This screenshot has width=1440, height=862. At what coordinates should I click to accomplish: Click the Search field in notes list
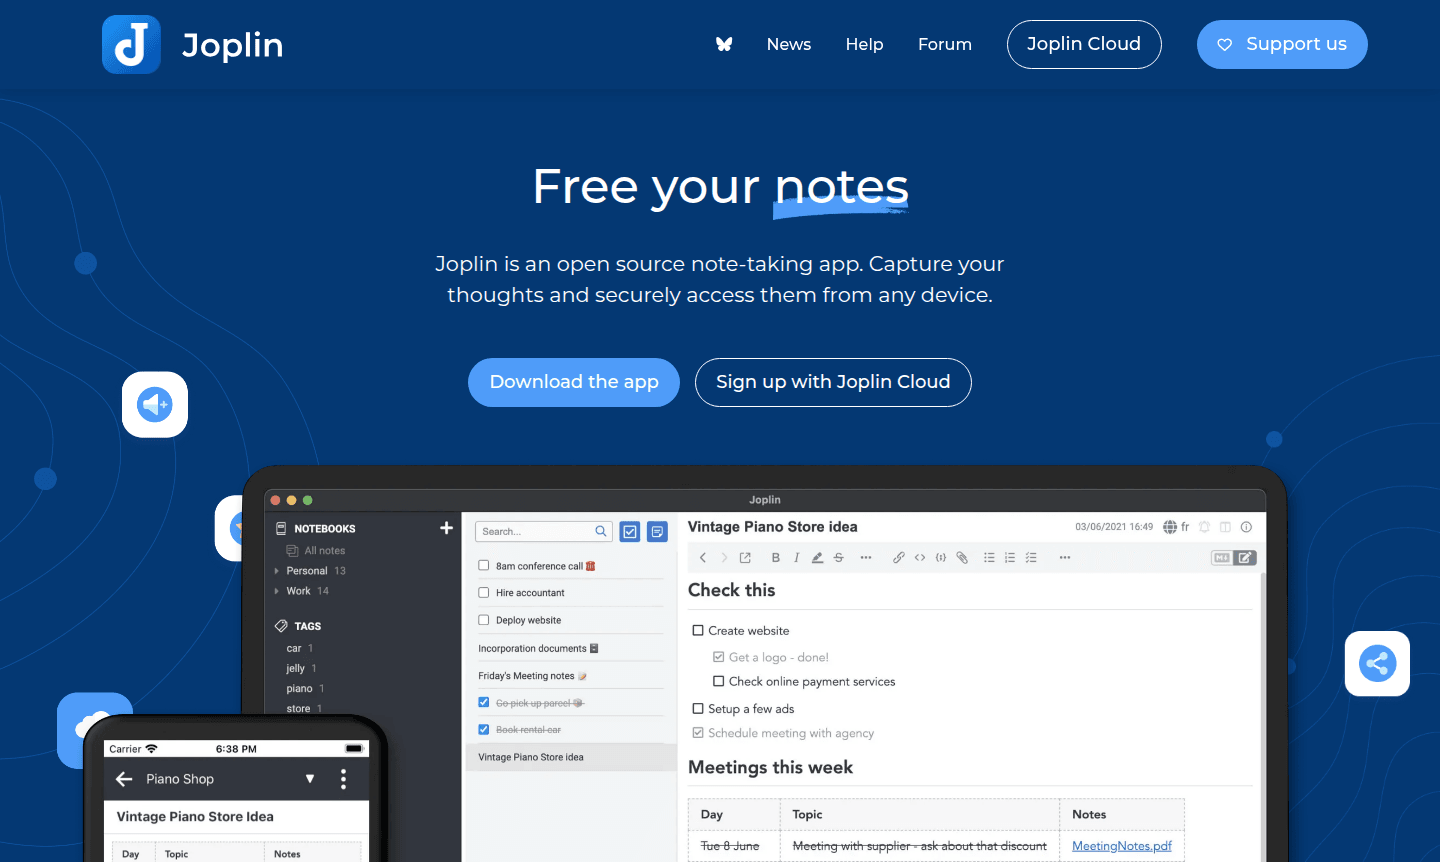point(536,532)
